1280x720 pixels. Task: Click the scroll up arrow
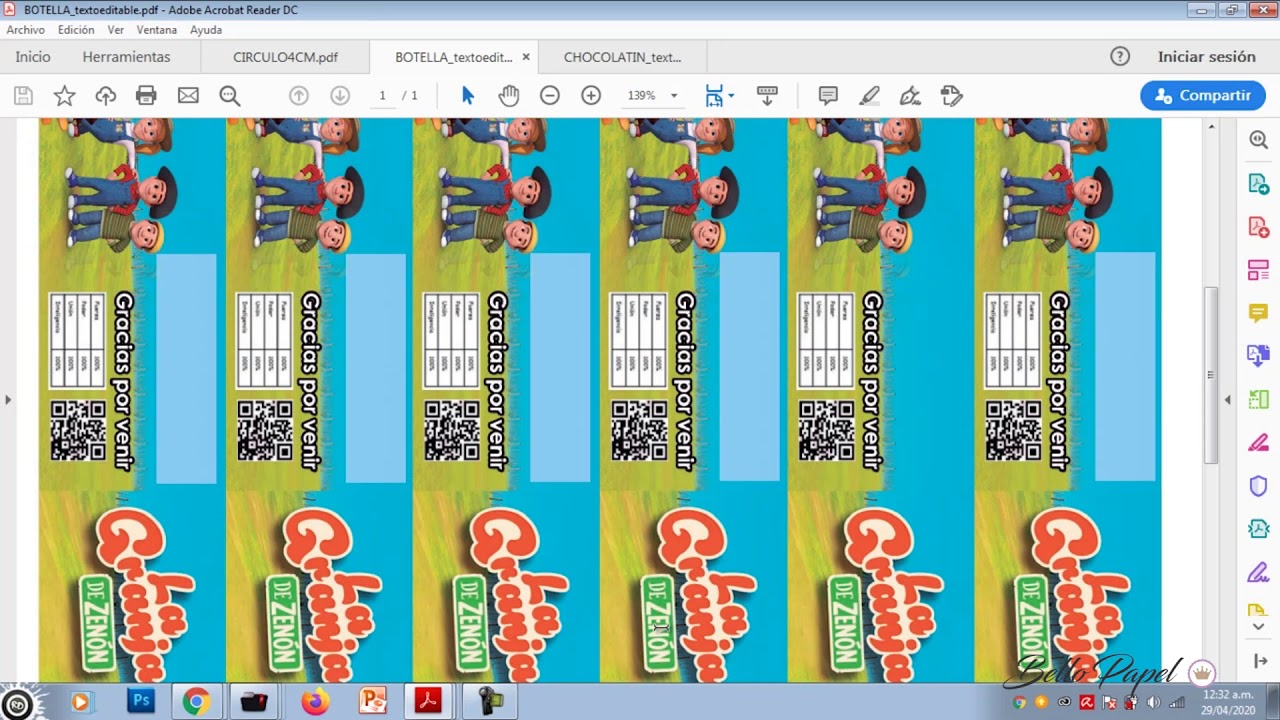(x=1211, y=127)
